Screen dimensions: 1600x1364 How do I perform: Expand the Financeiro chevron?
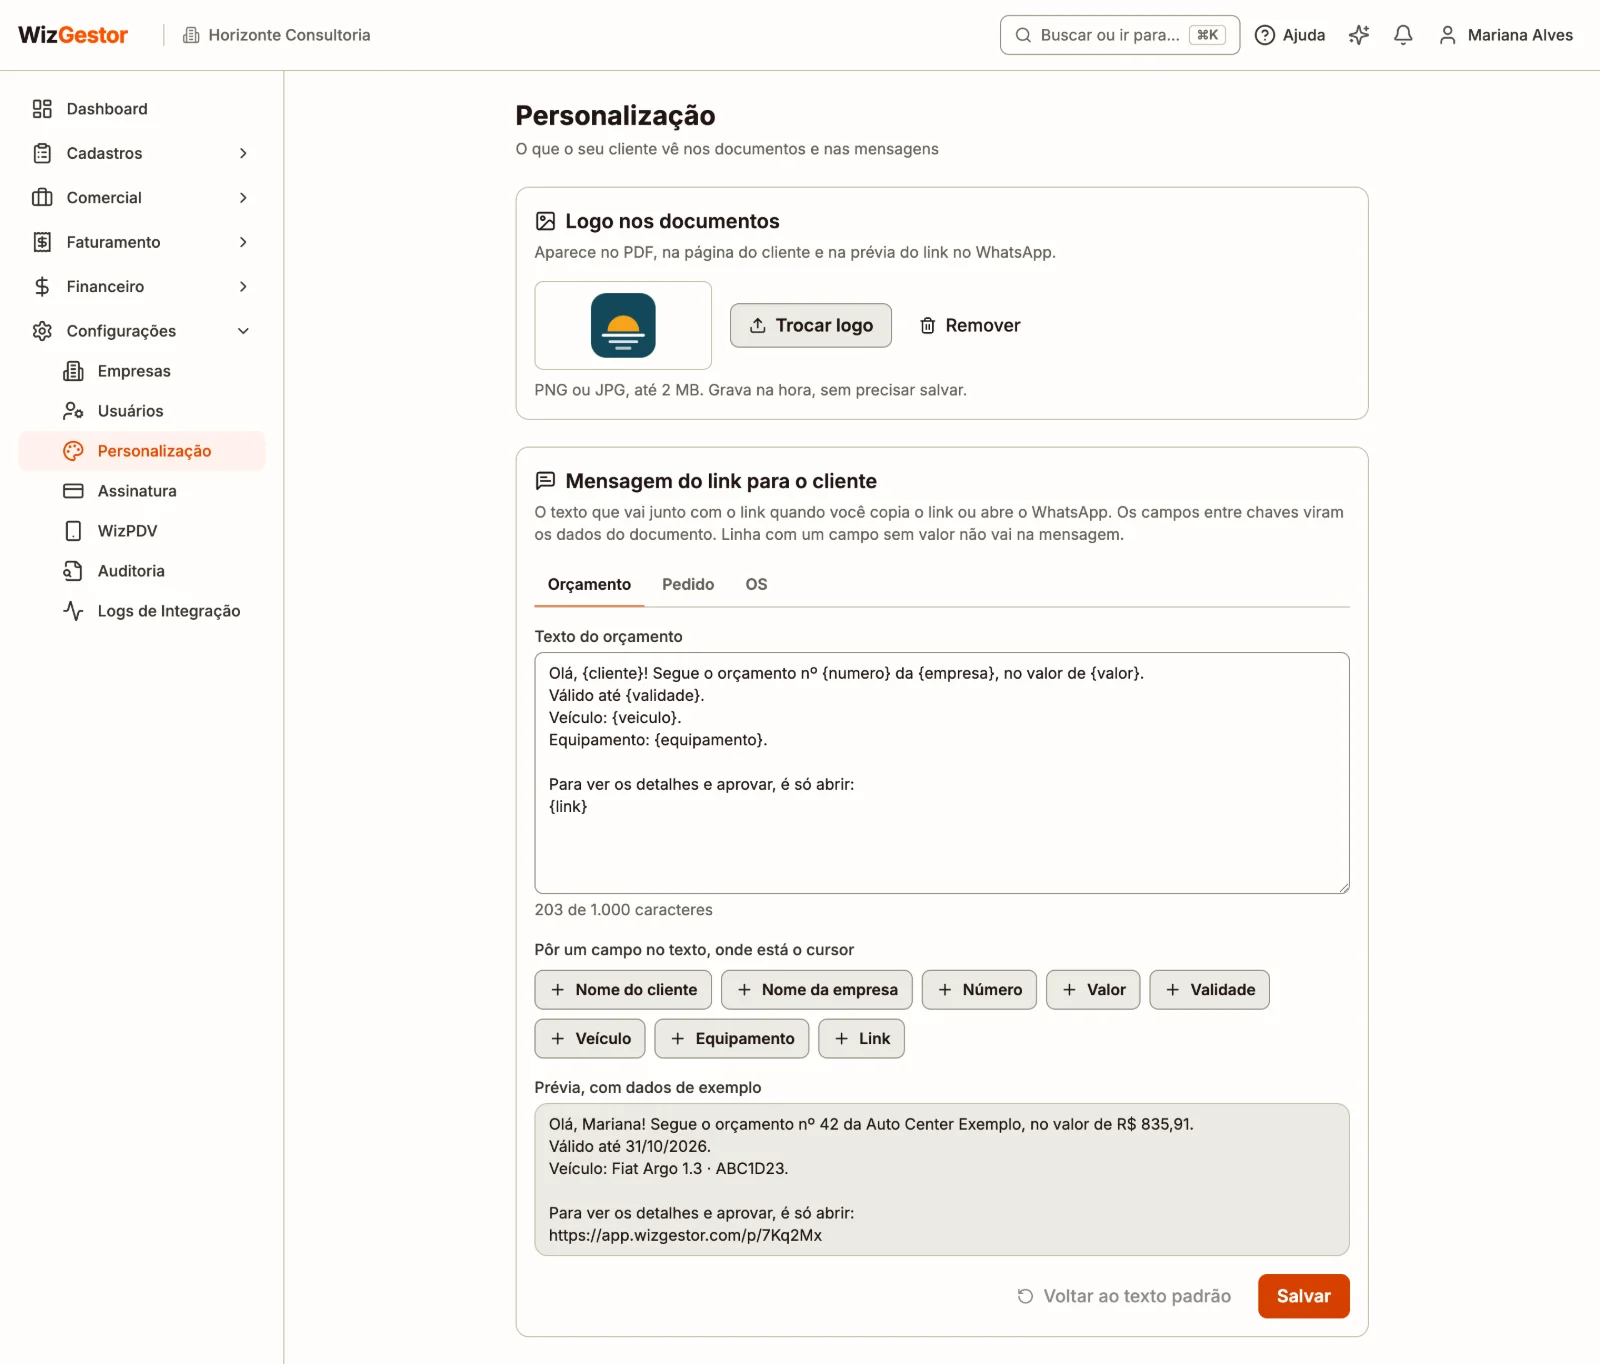243,287
